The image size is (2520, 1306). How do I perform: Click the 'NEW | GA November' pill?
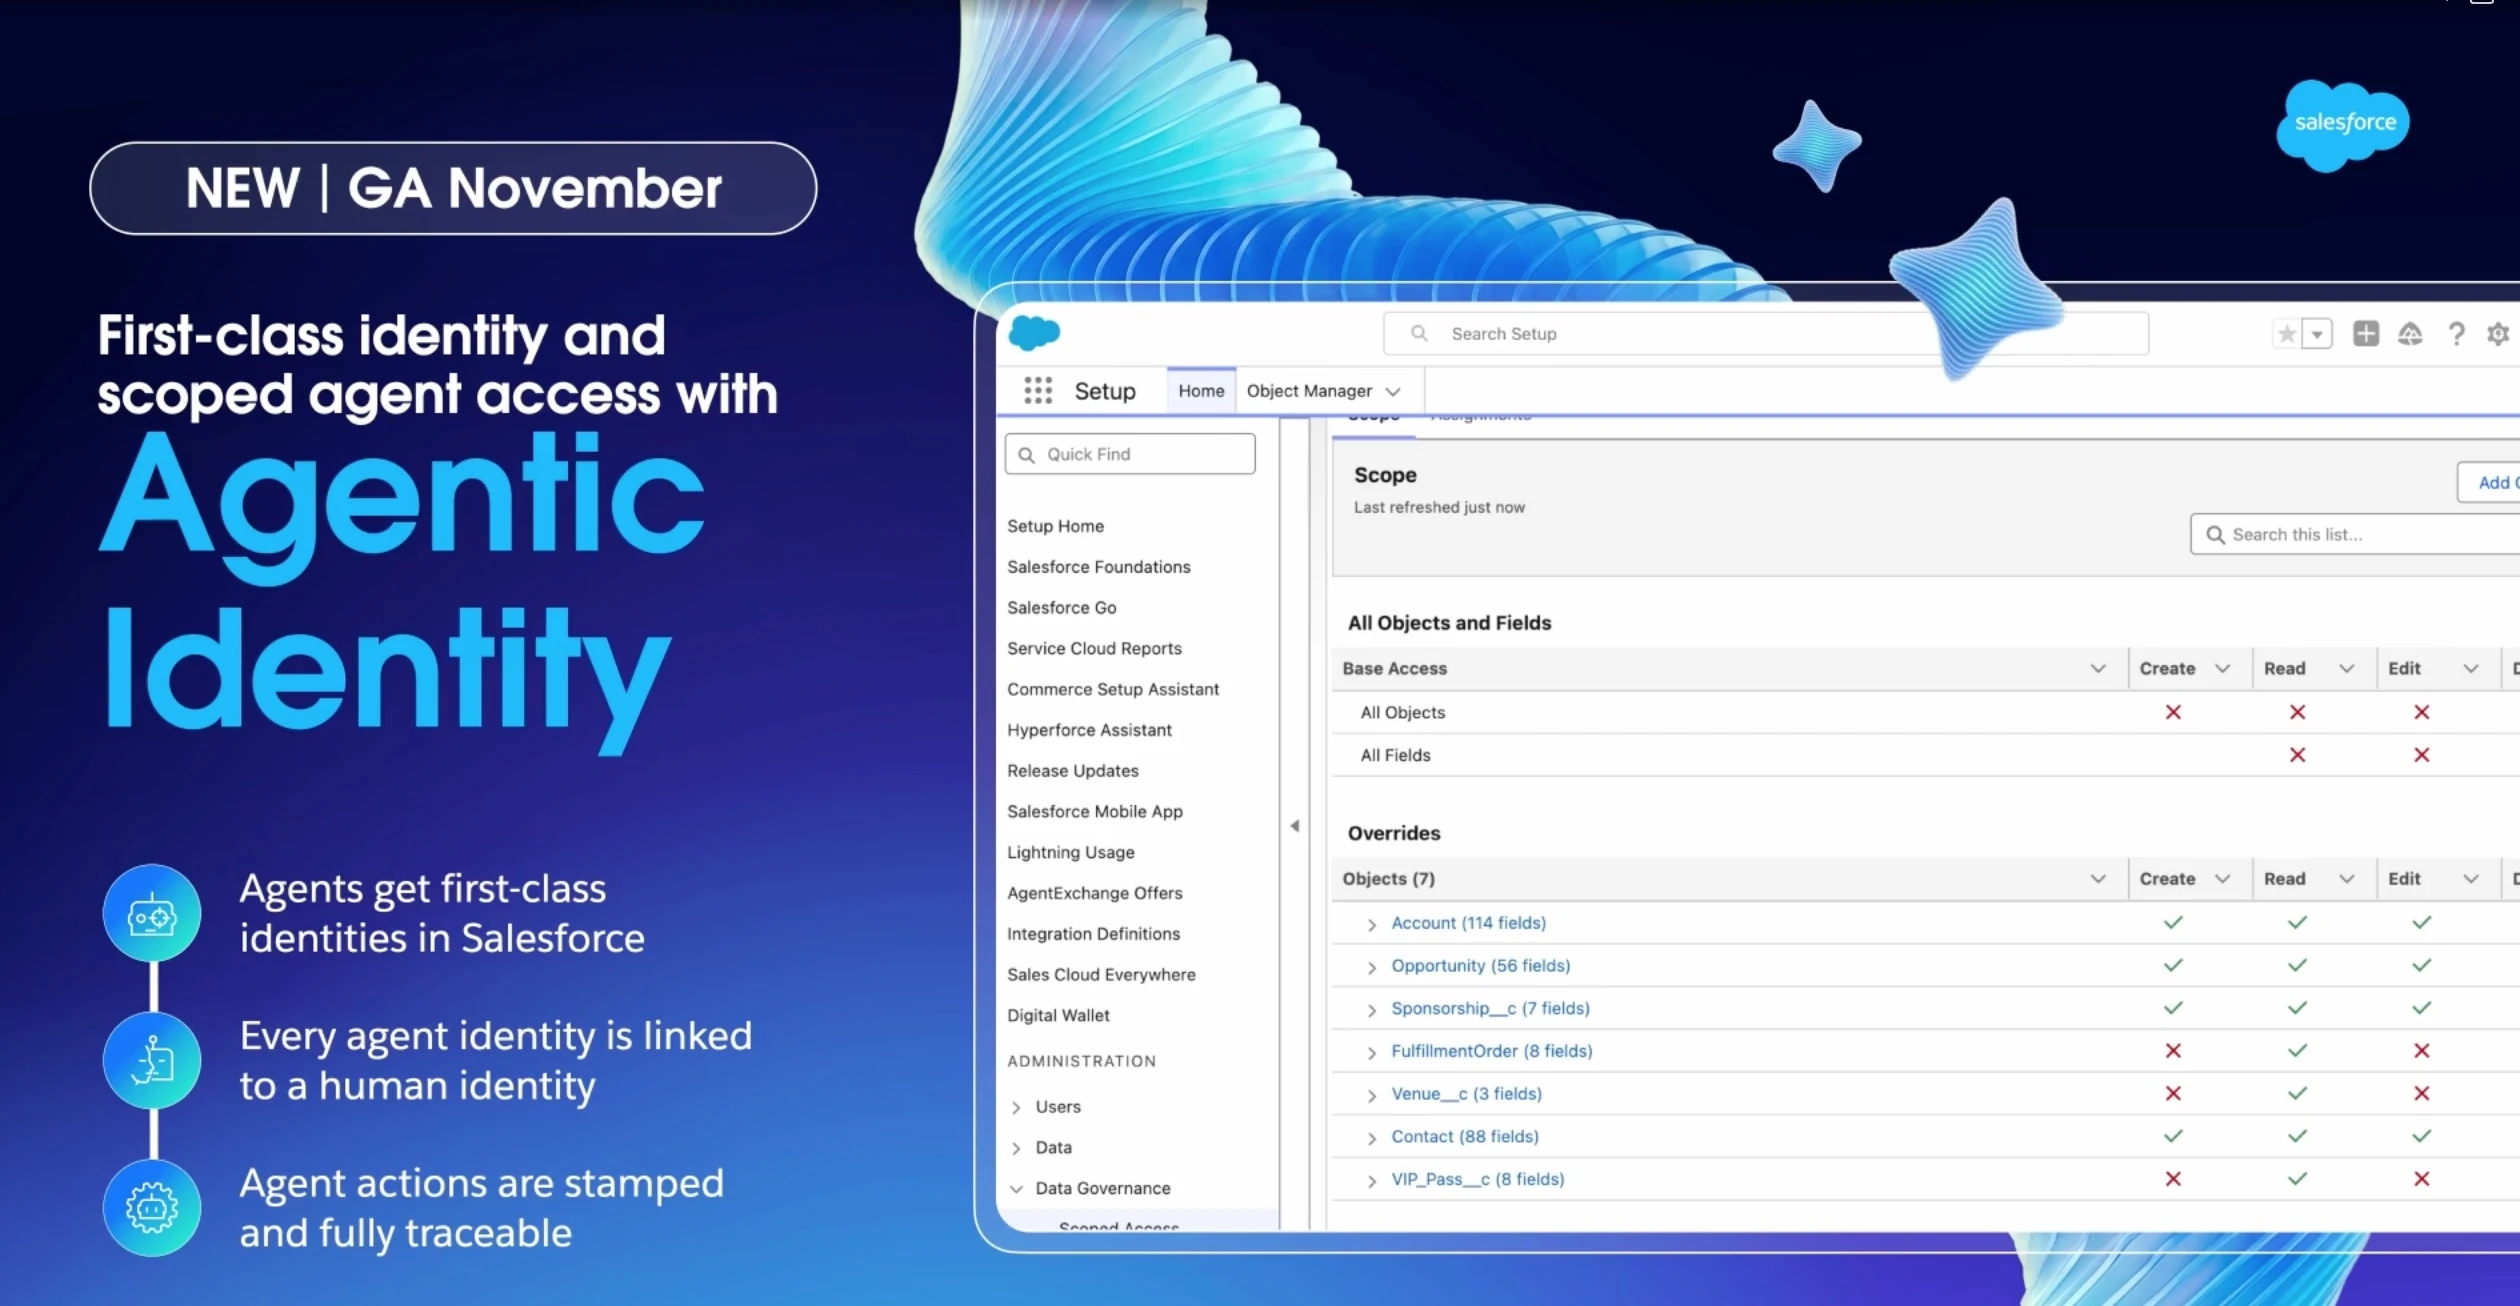453,188
